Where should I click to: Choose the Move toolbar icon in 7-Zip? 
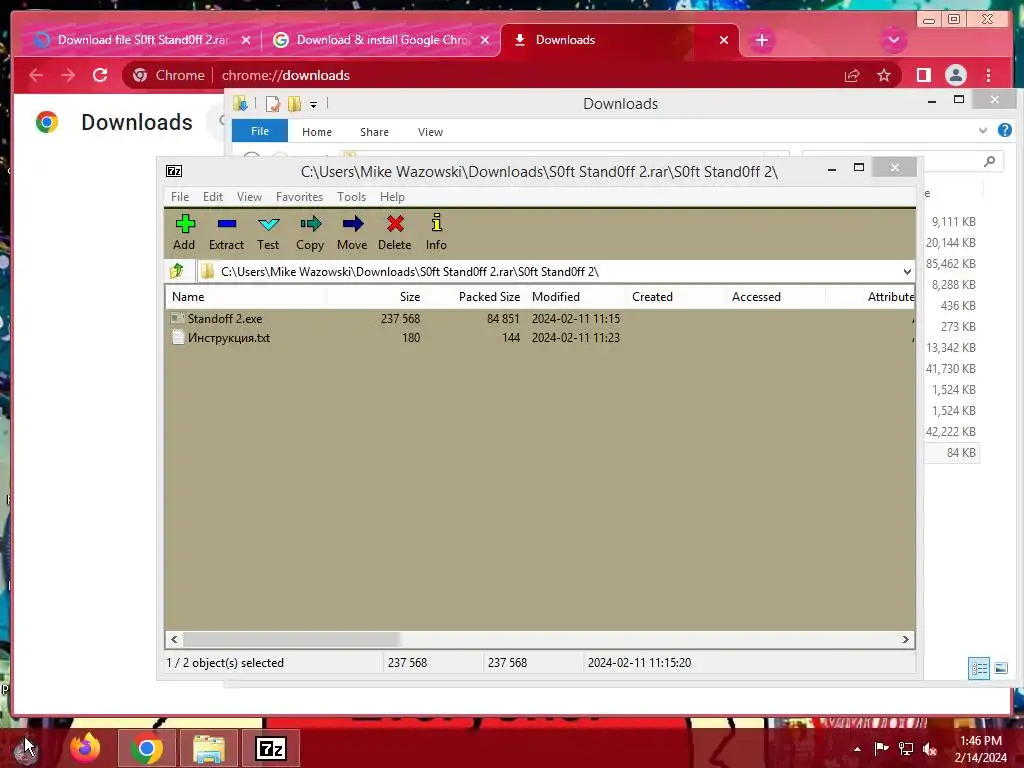pyautogui.click(x=352, y=232)
